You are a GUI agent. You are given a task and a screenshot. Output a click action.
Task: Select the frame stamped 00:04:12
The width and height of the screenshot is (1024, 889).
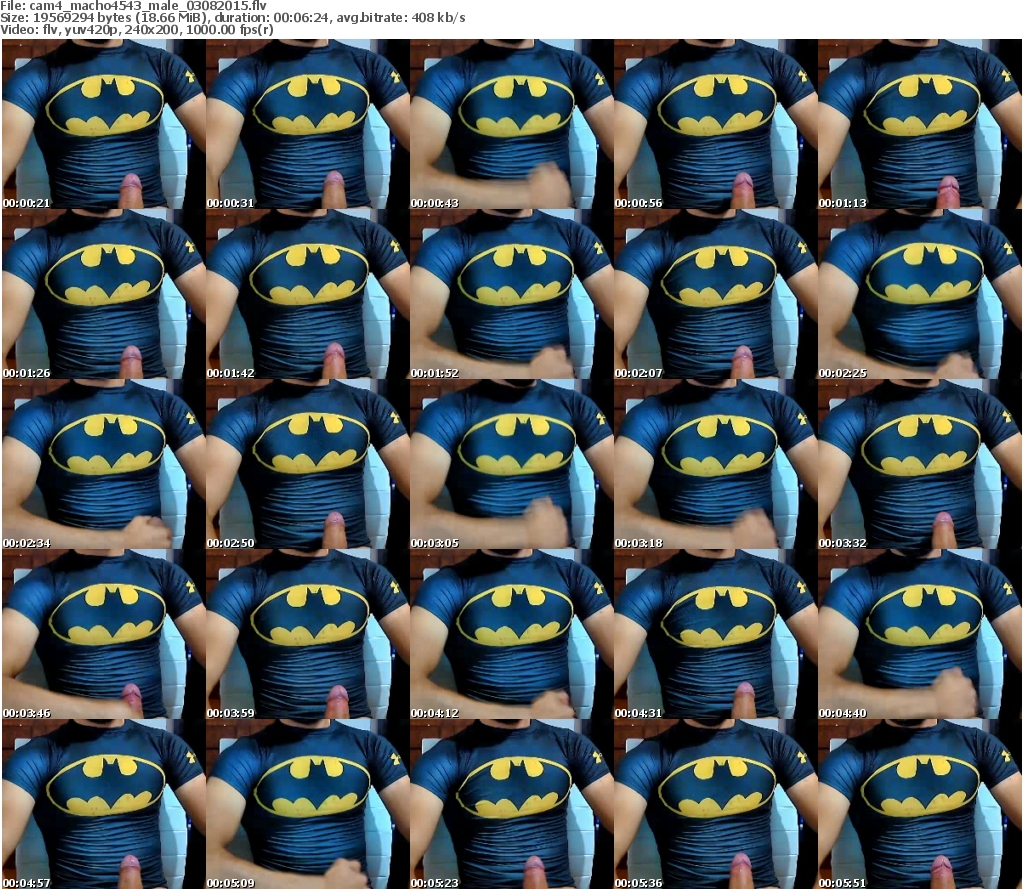pos(512,634)
